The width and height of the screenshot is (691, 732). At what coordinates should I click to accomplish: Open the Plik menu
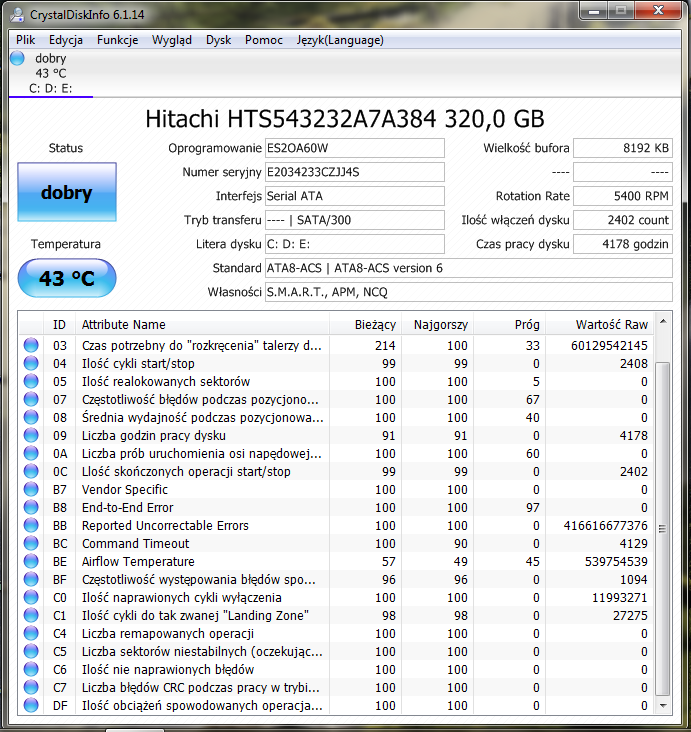pyautogui.click(x=25, y=40)
